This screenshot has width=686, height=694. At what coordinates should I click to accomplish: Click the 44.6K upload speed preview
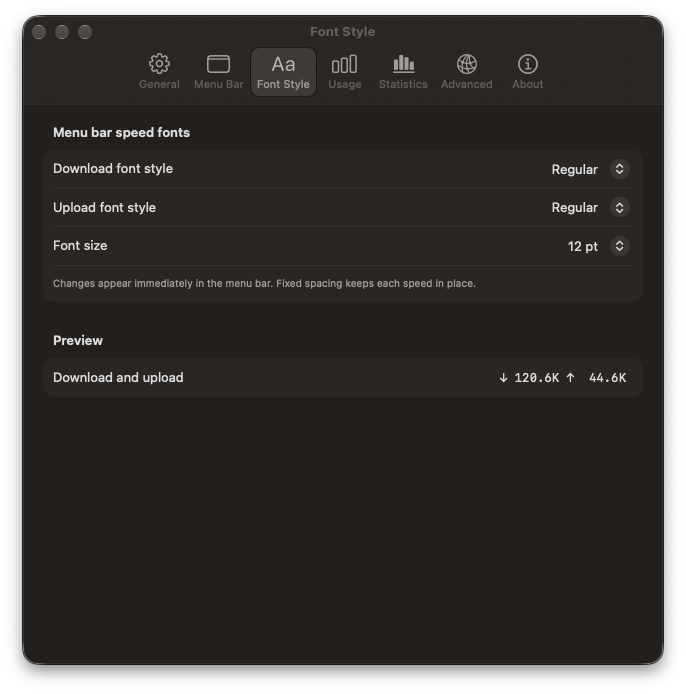607,378
